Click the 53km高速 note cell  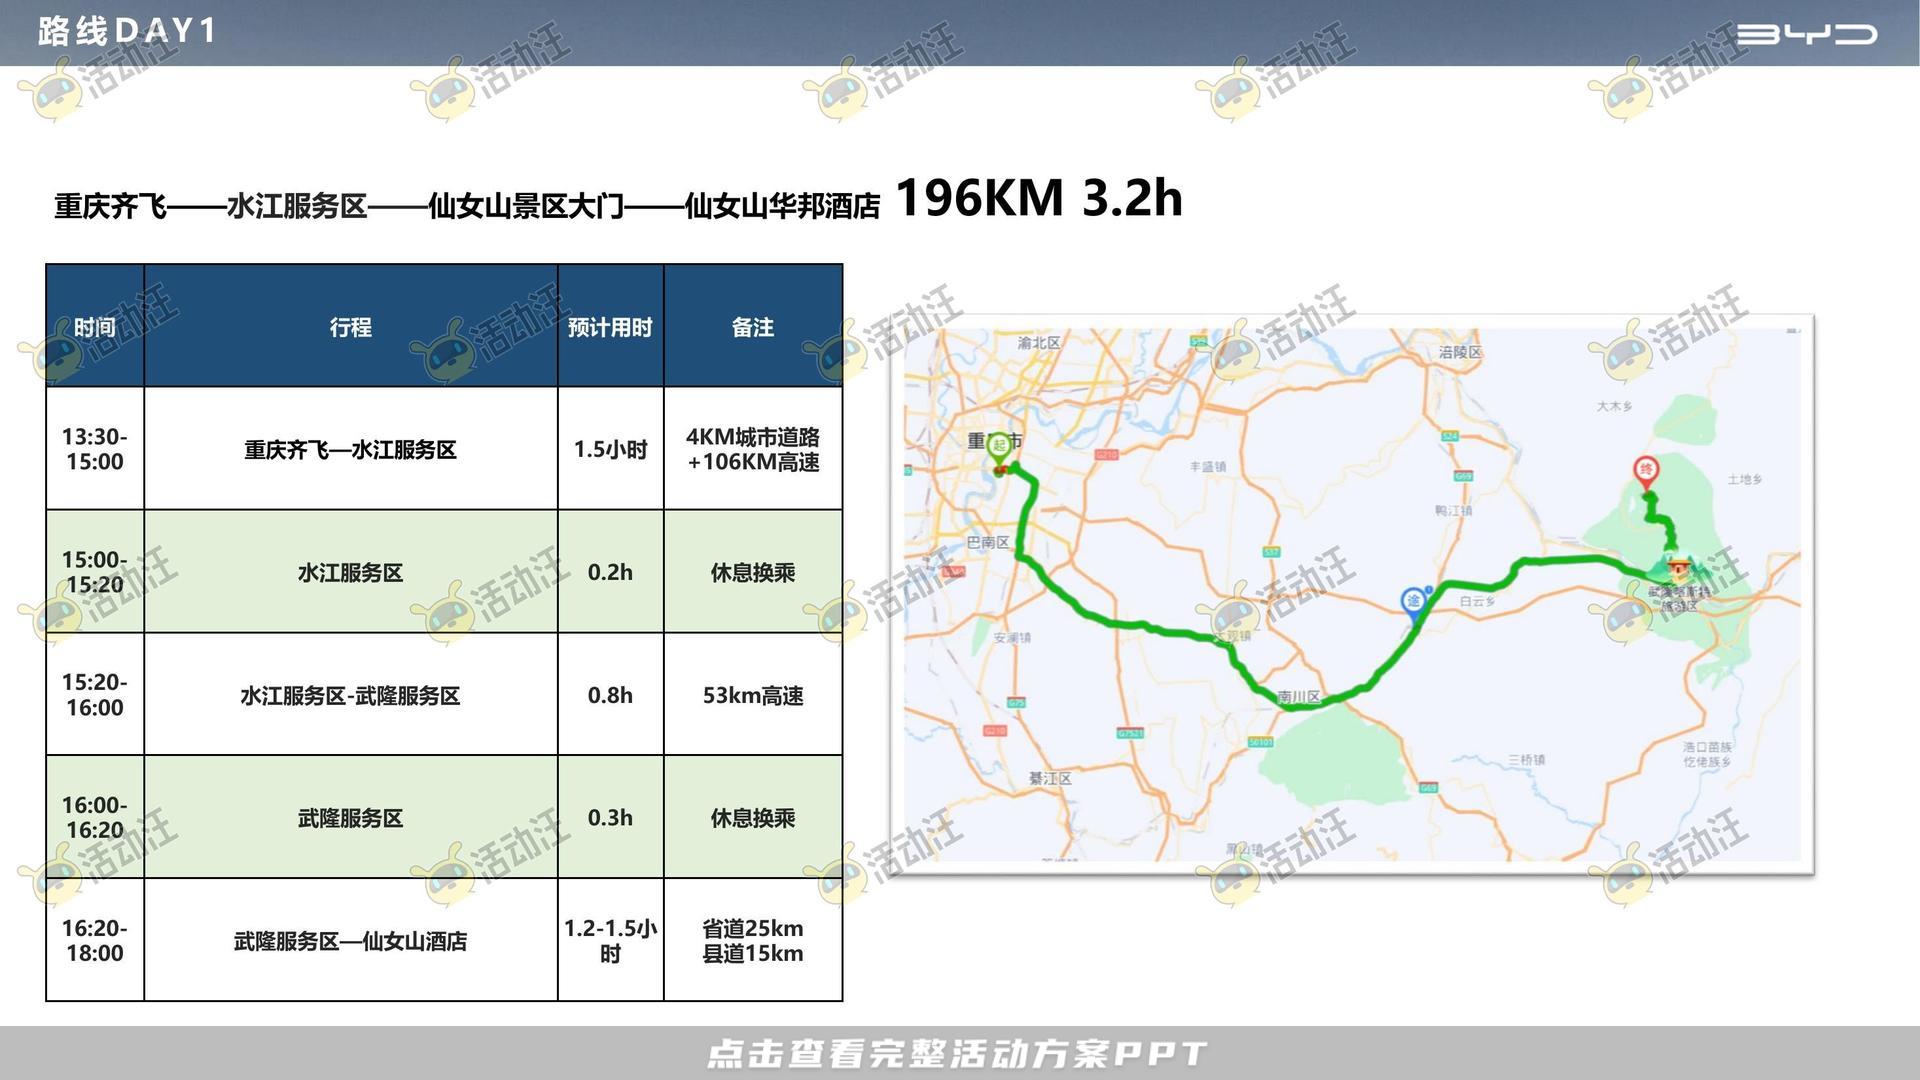[x=753, y=695]
